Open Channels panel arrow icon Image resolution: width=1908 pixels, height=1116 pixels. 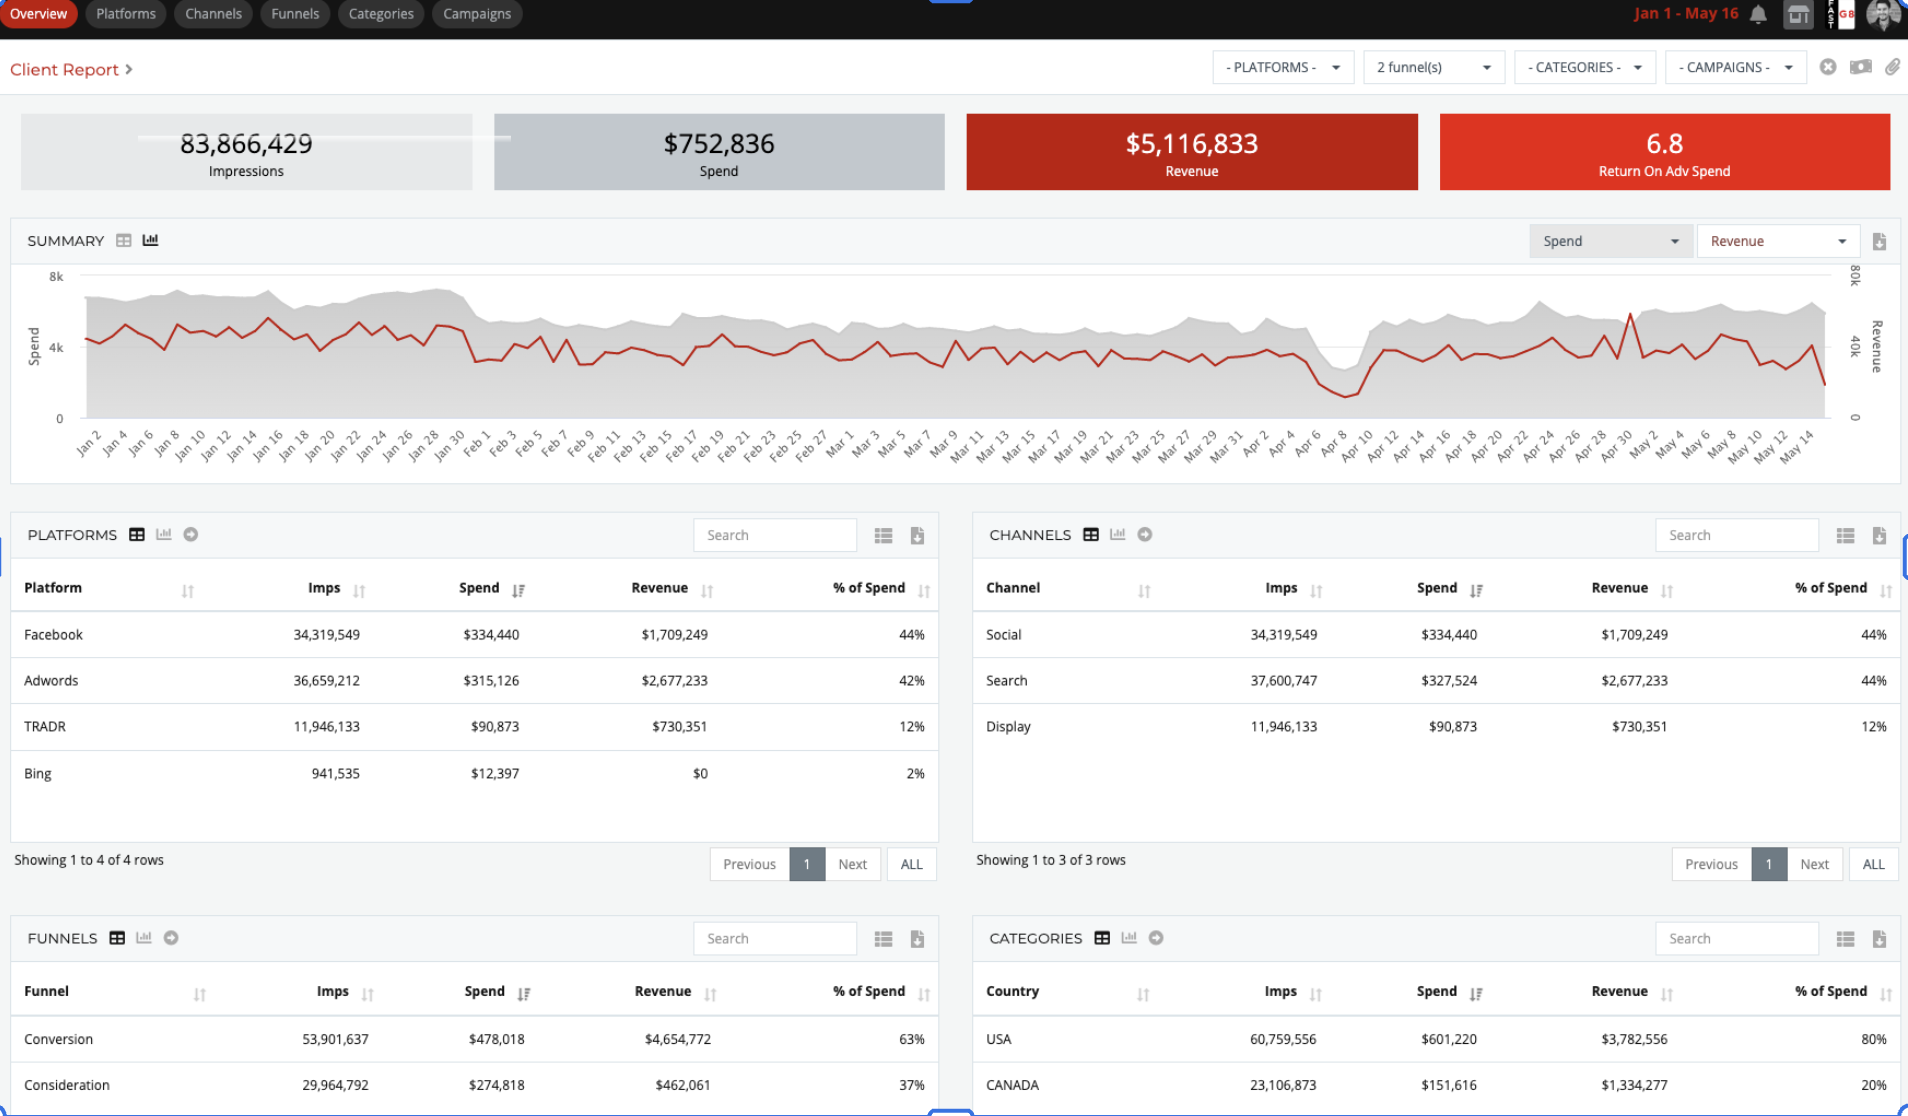1145,534
